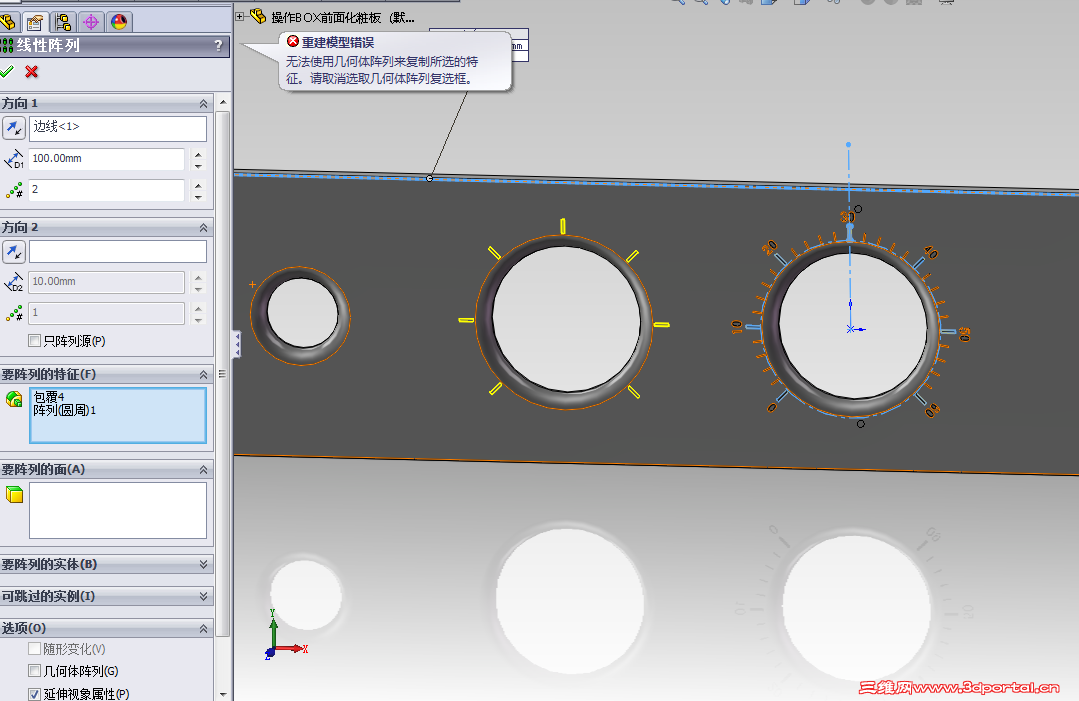Click the features to pattern icon

(14, 399)
